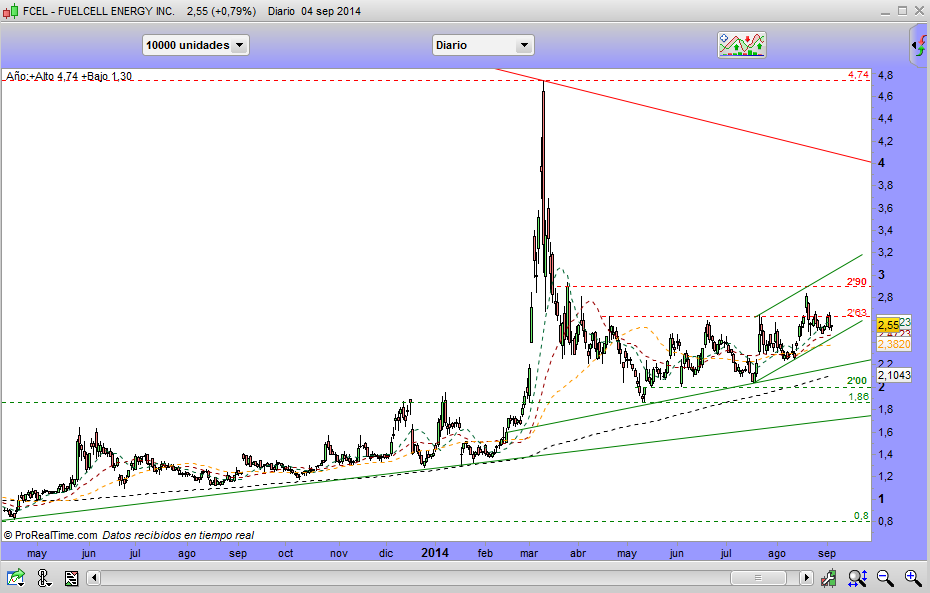The height and width of the screenshot is (593, 930).
Task: Open the add indicator chart button
Action: click(741, 45)
